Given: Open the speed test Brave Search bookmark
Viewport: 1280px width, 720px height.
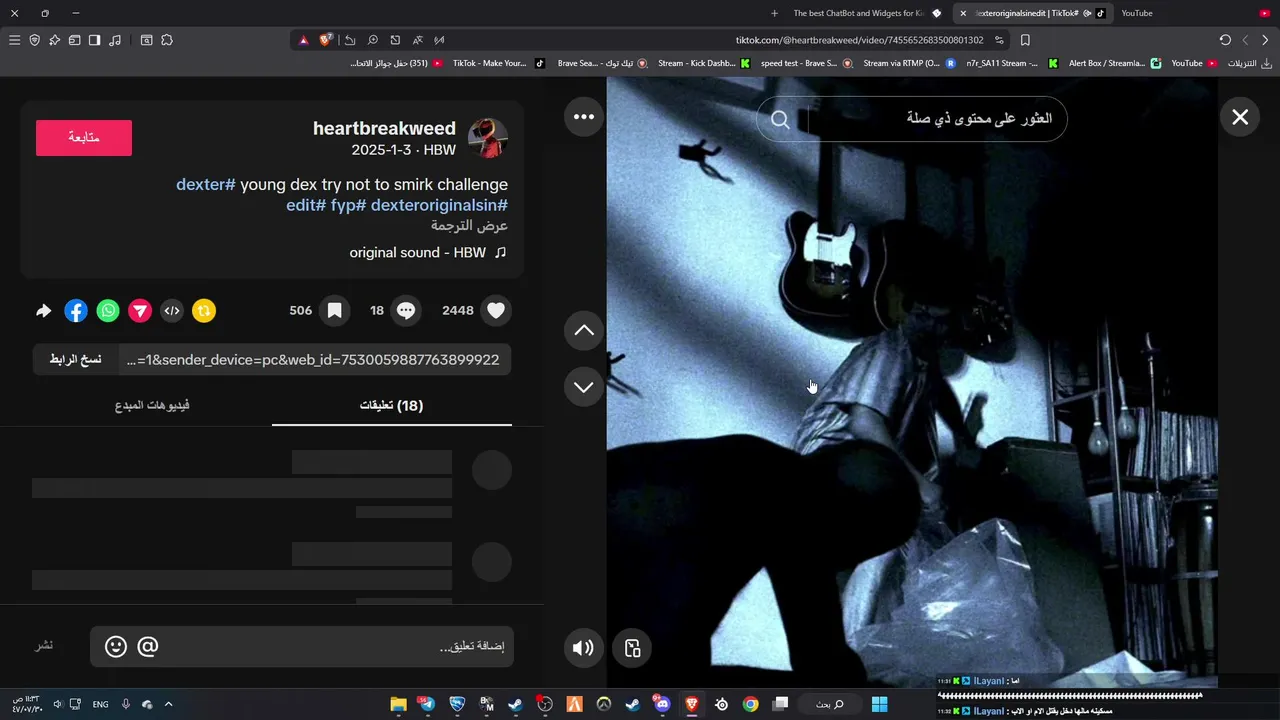Looking at the screenshot, I should pos(806,63).
